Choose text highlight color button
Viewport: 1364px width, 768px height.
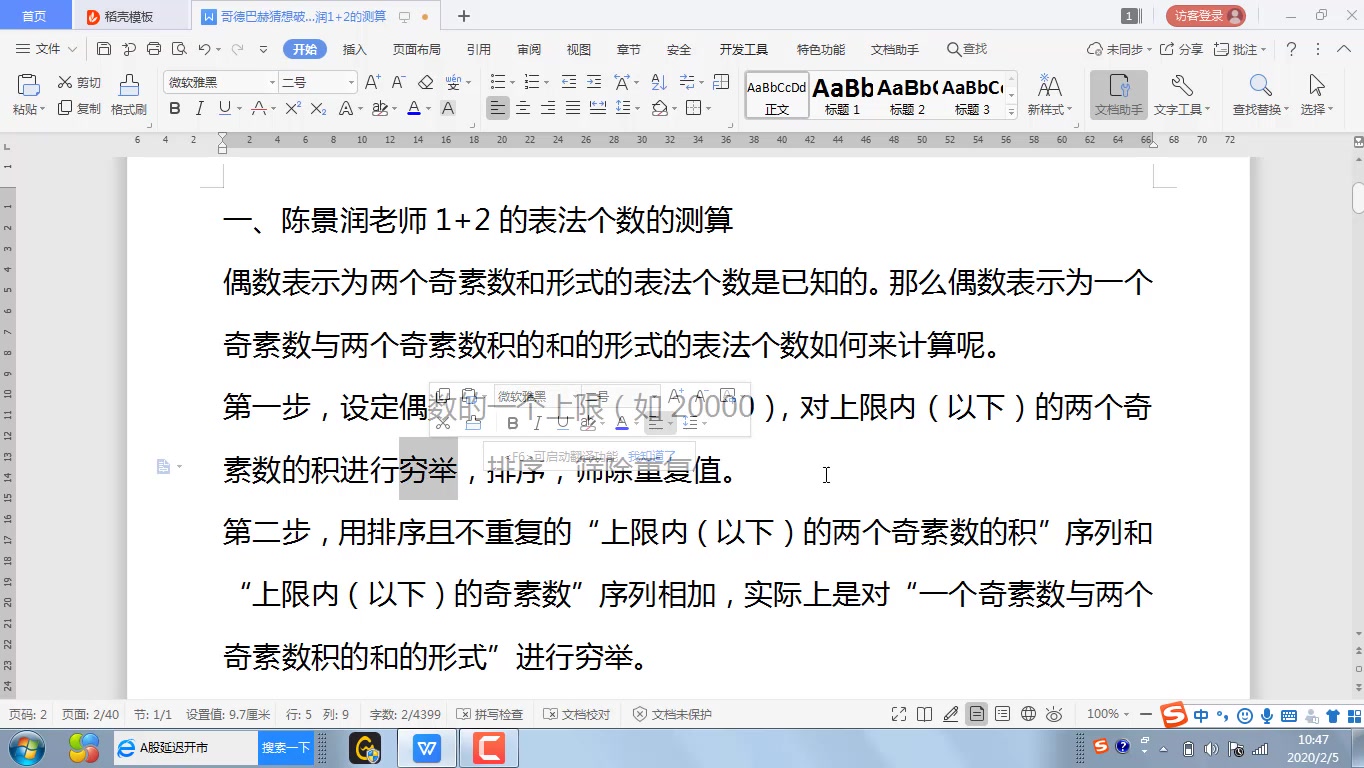click(x=379, y=108)
